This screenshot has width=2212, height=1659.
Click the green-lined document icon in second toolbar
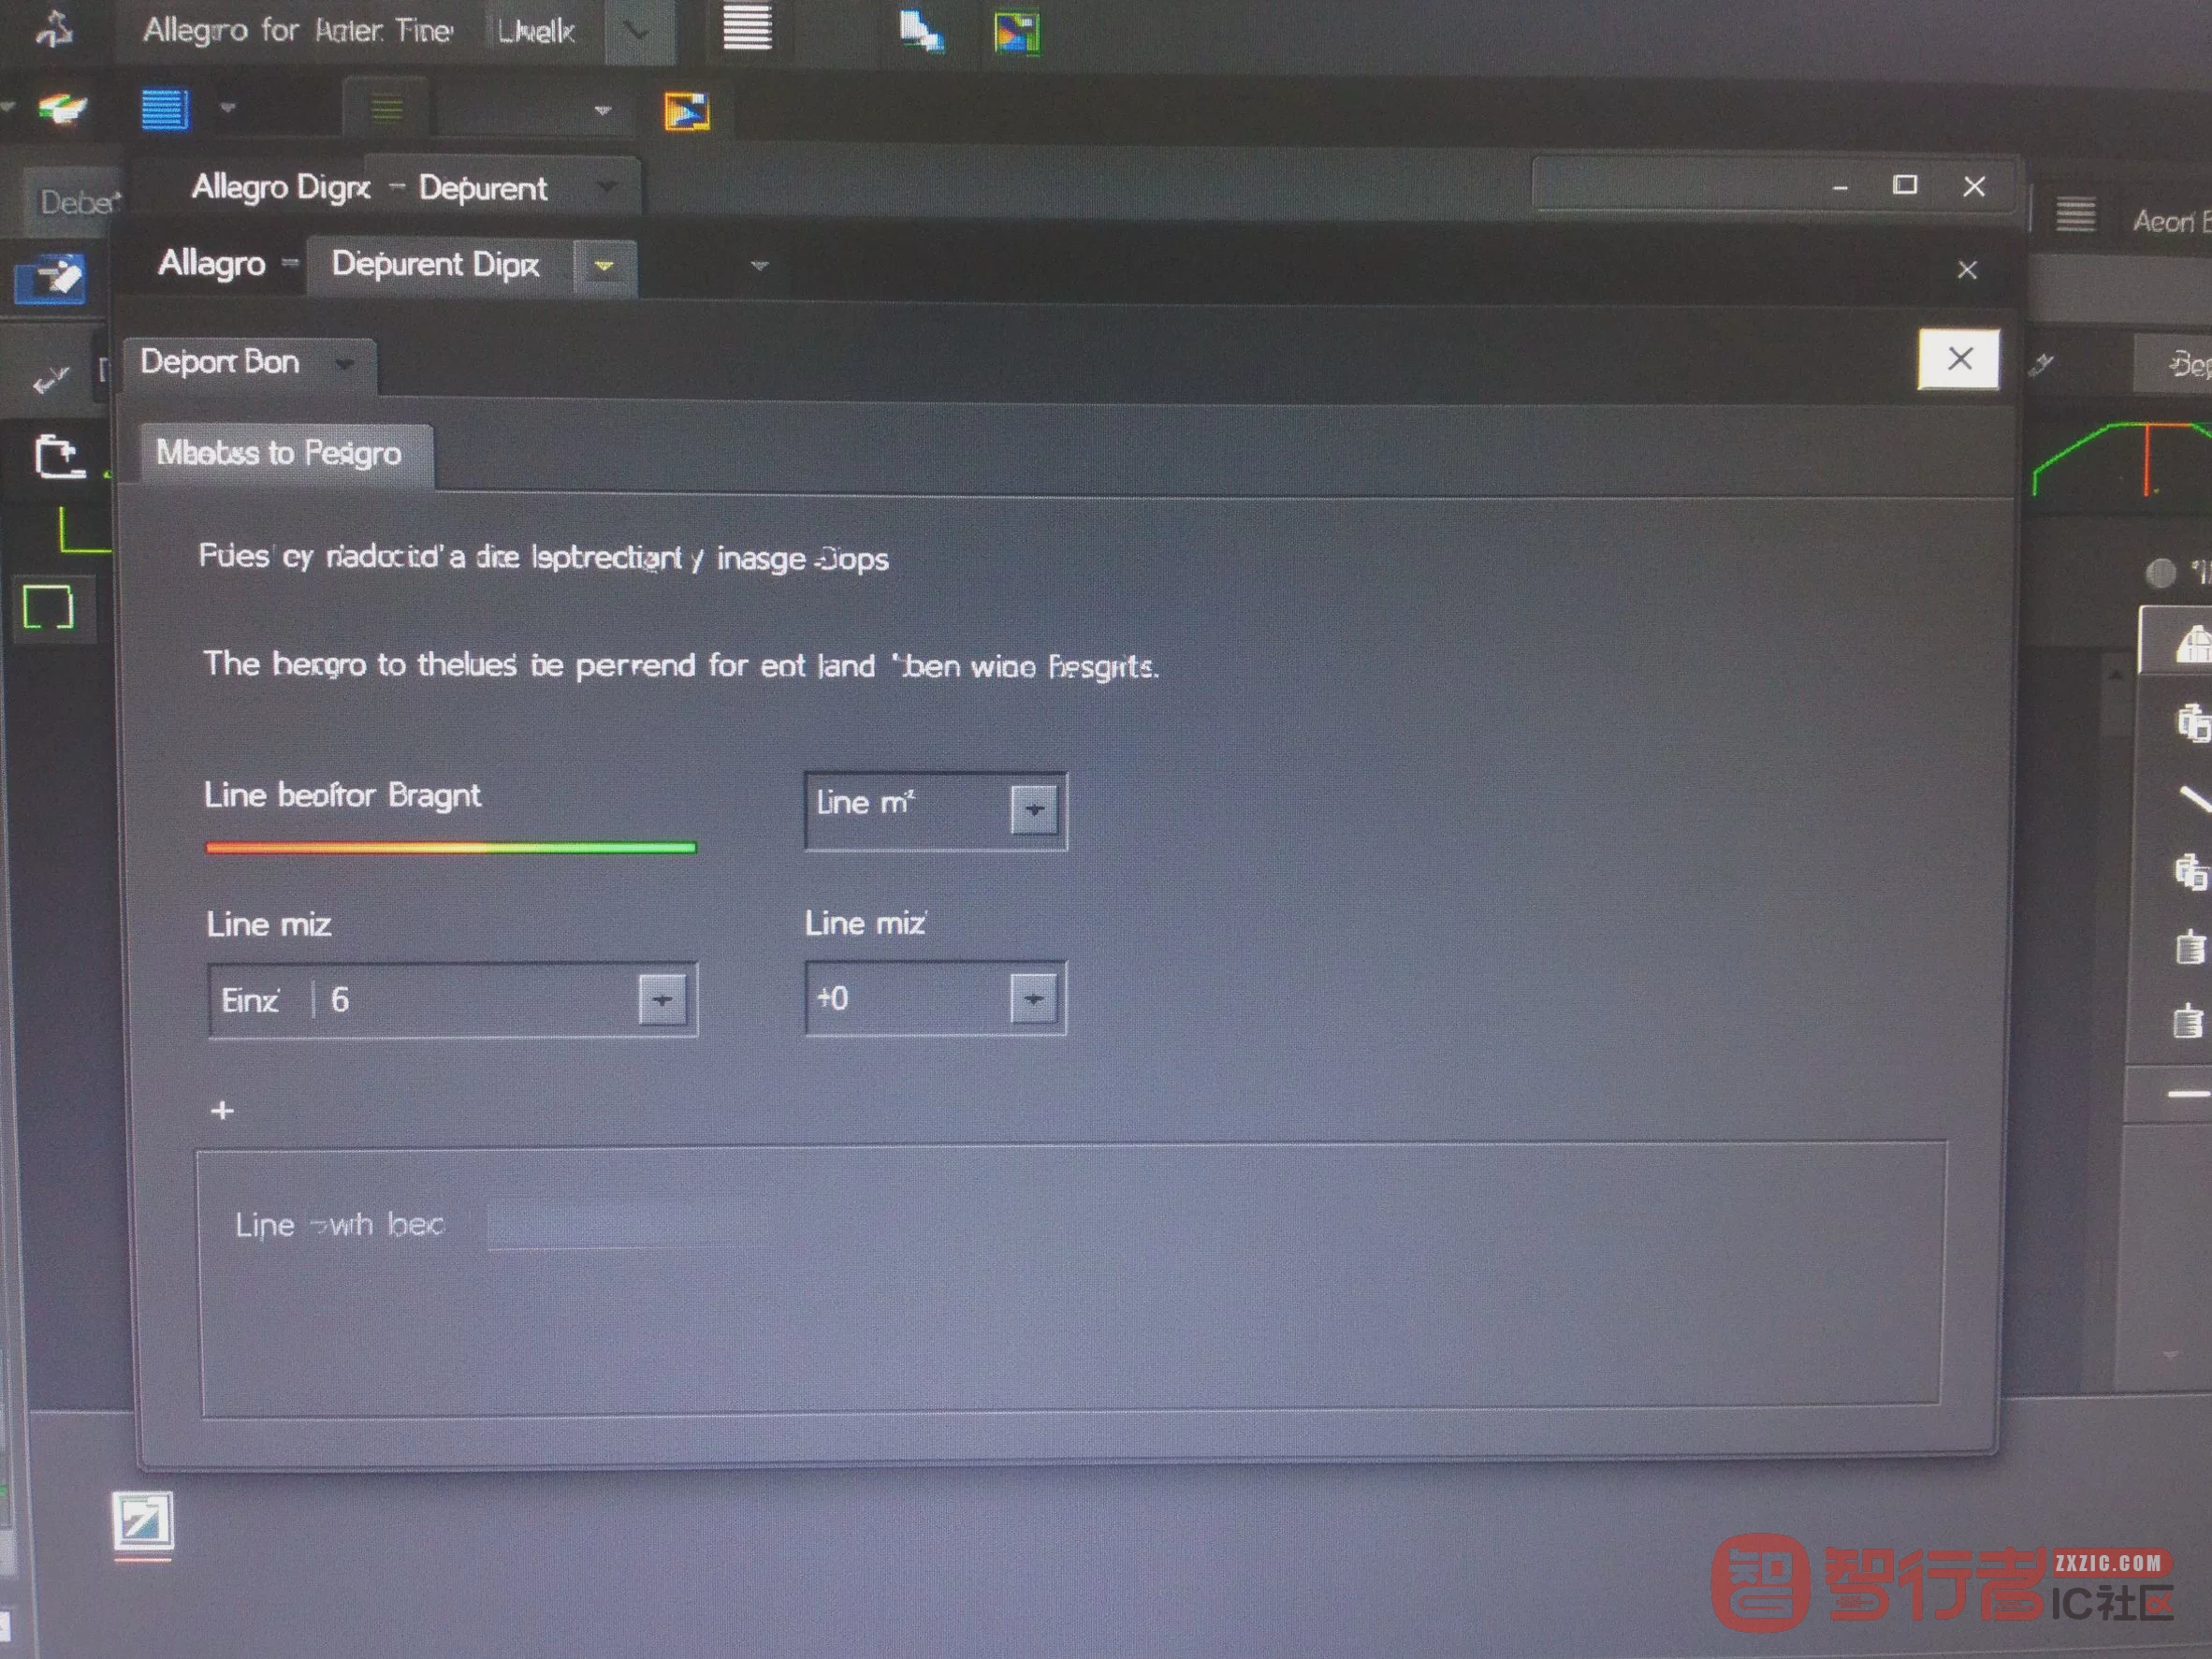tap(387, 108)
